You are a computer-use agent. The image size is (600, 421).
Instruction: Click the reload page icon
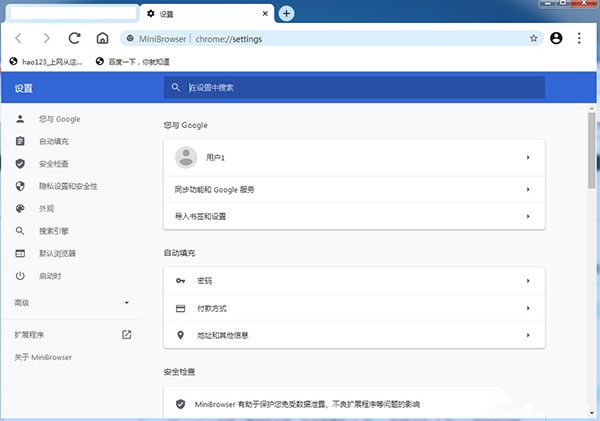pyautogui.click(x=74, y=38)
